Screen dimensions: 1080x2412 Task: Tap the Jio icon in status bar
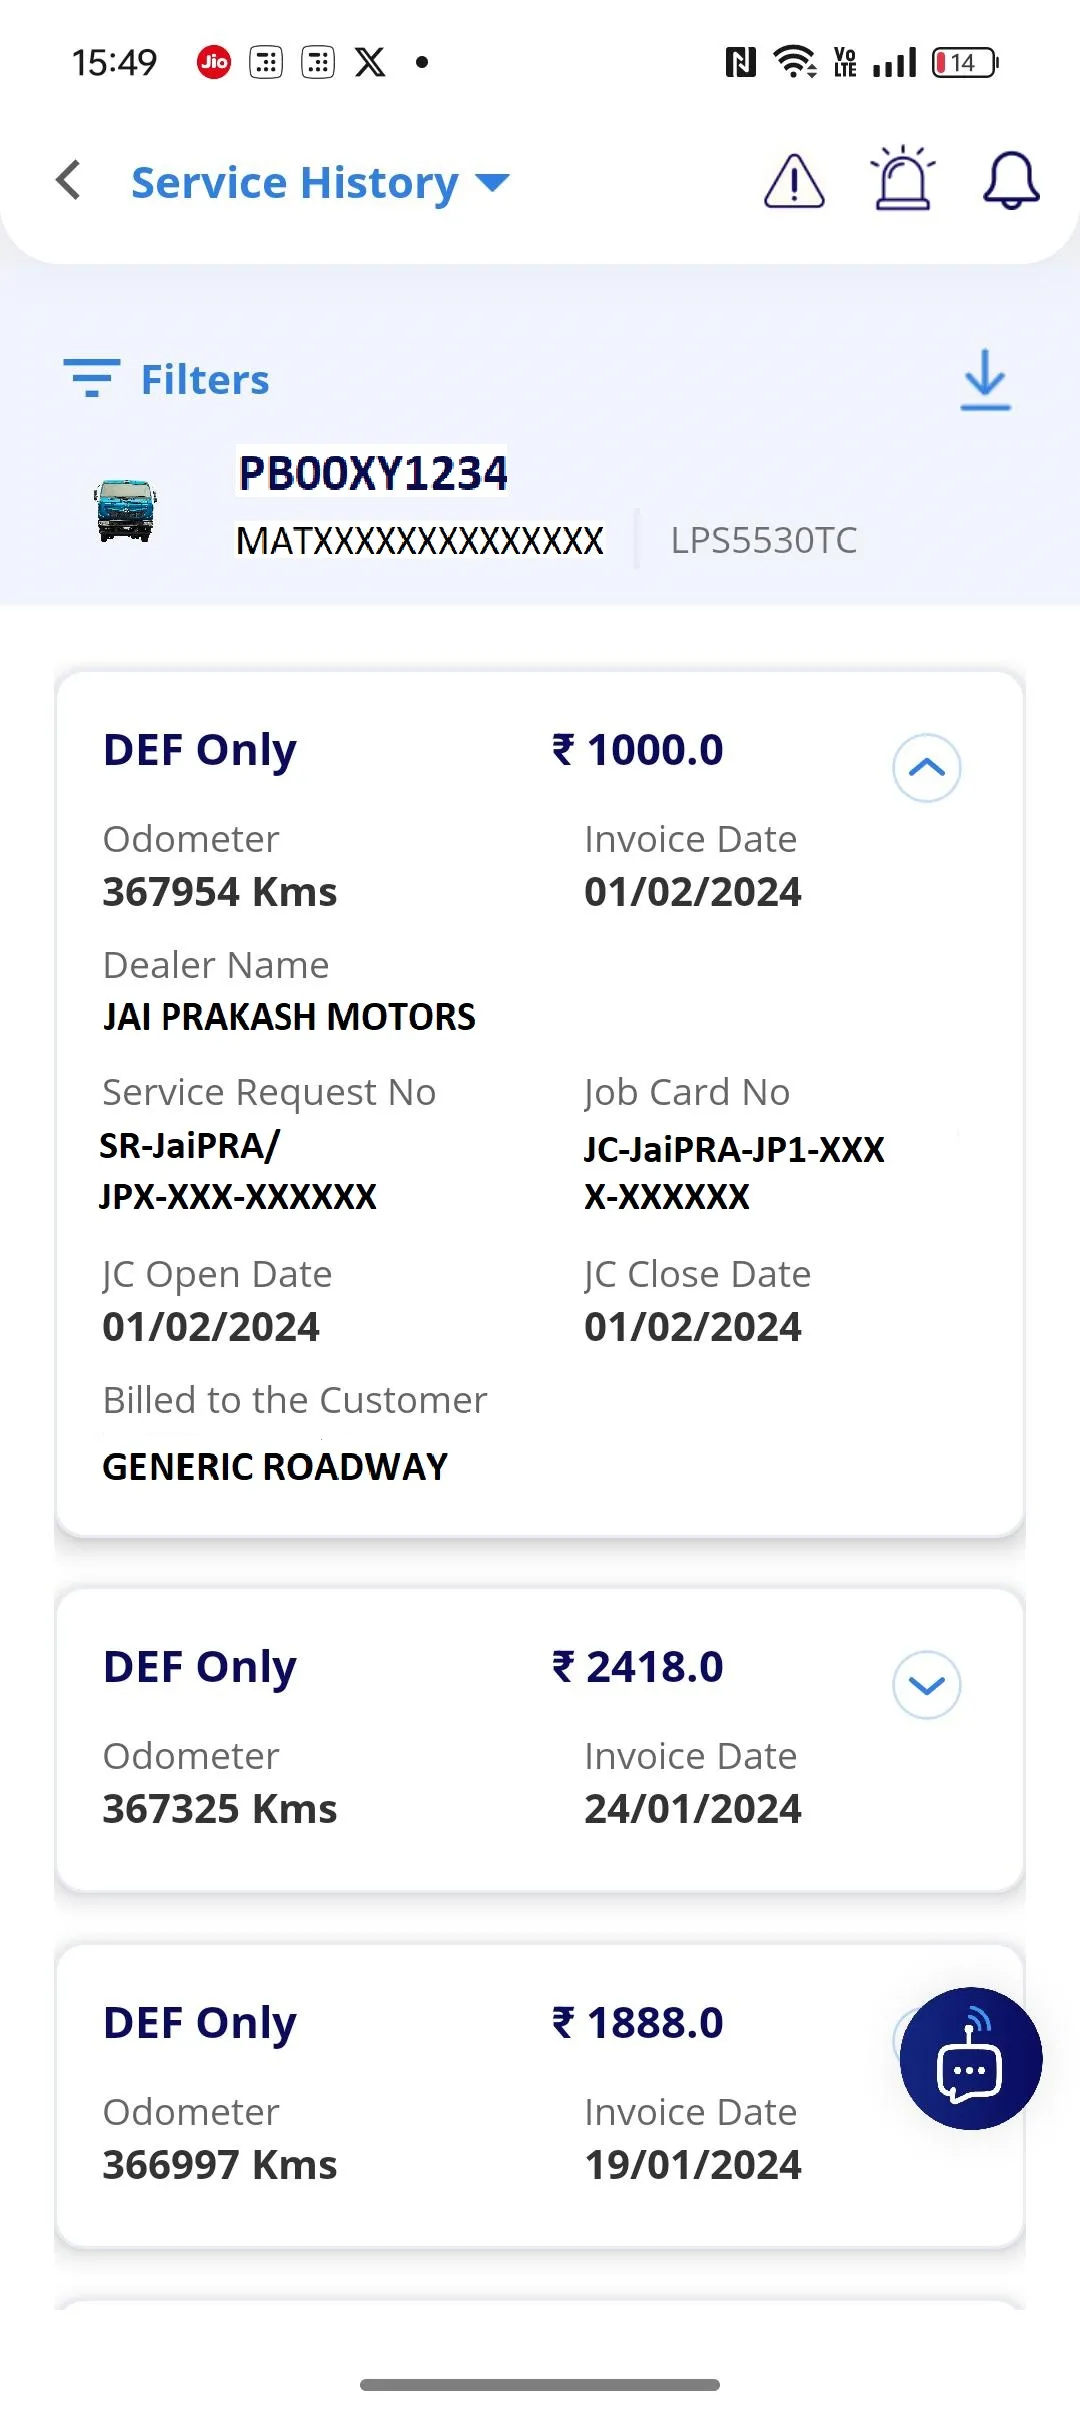(x=211, y=61)
